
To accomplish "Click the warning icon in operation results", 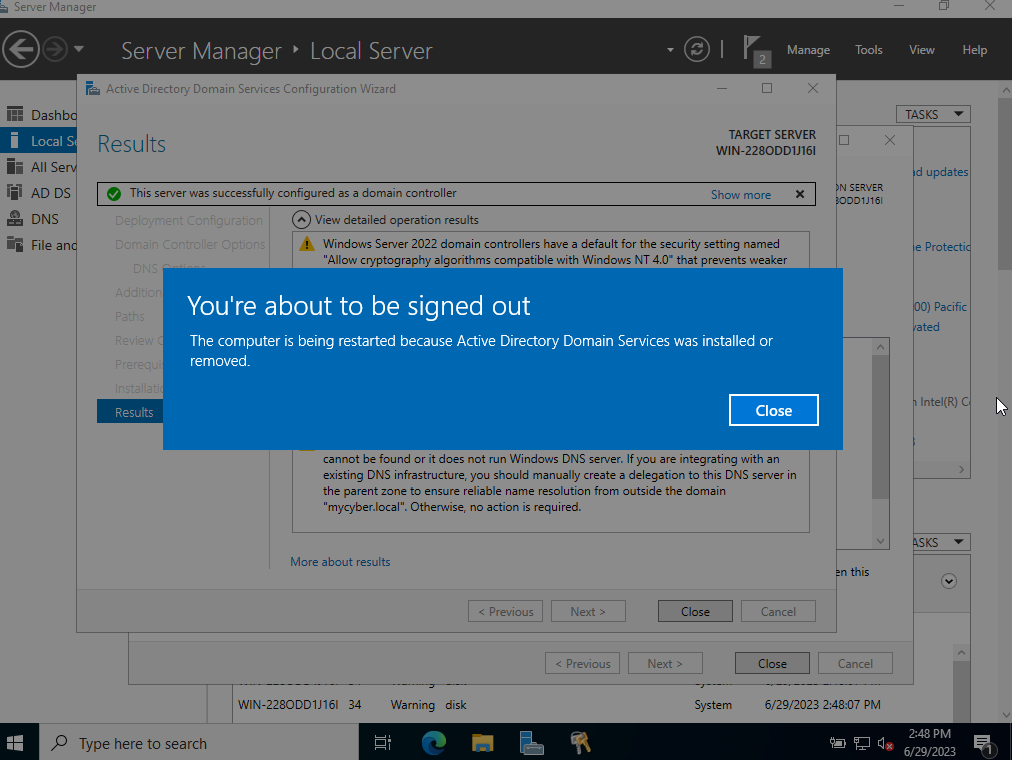I will 307,244.
